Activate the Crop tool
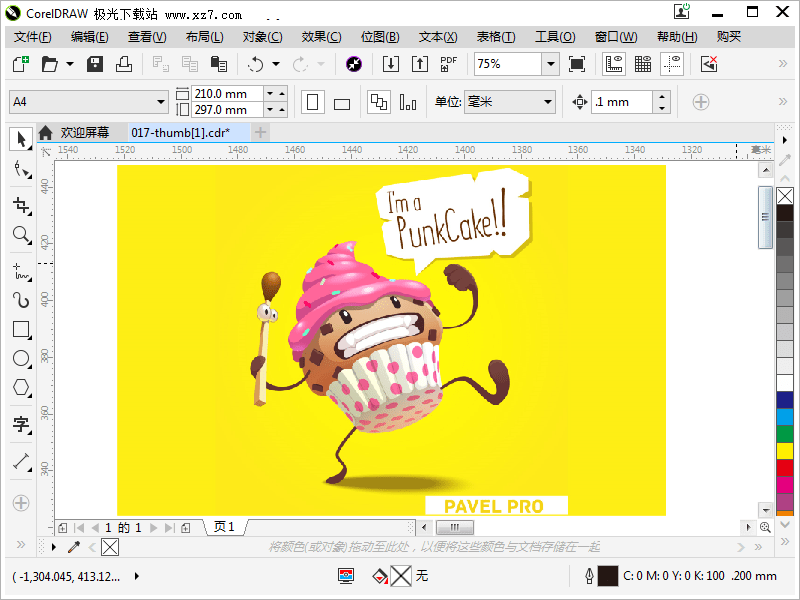This screenshot has width=800, height=600. point(21,205)
